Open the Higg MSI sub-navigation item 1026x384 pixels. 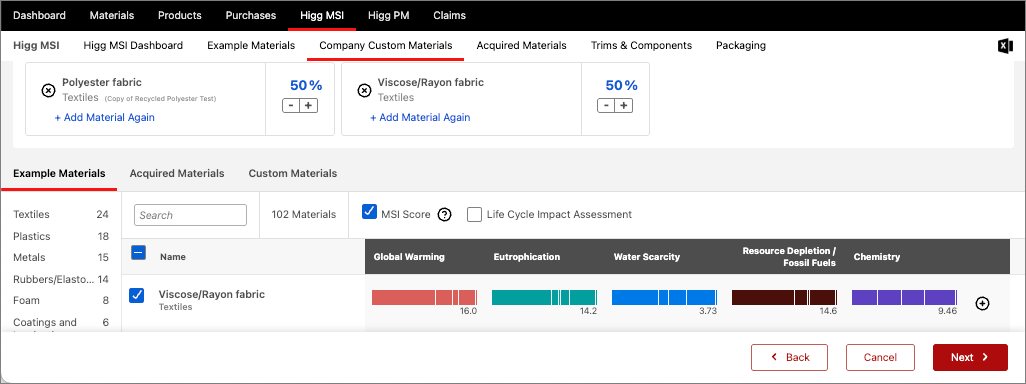(x=36, y=46)
